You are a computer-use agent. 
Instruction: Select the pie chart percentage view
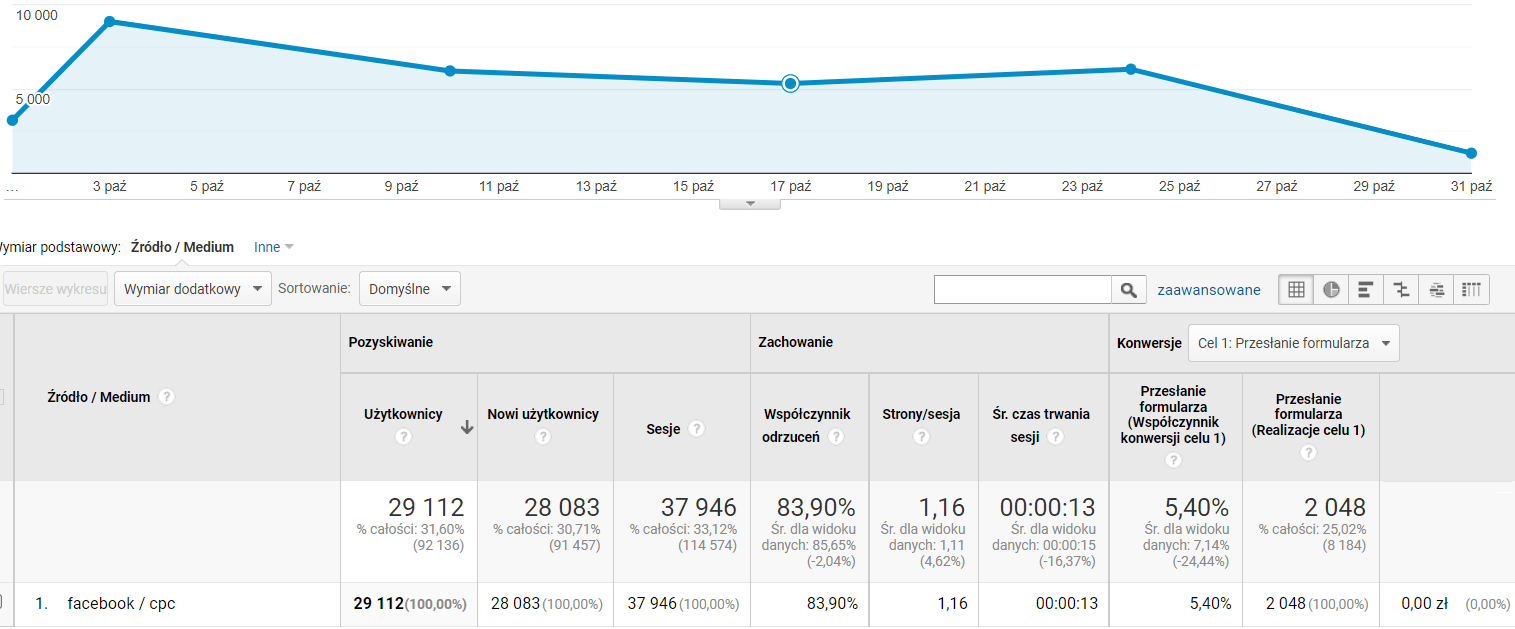1331,290
